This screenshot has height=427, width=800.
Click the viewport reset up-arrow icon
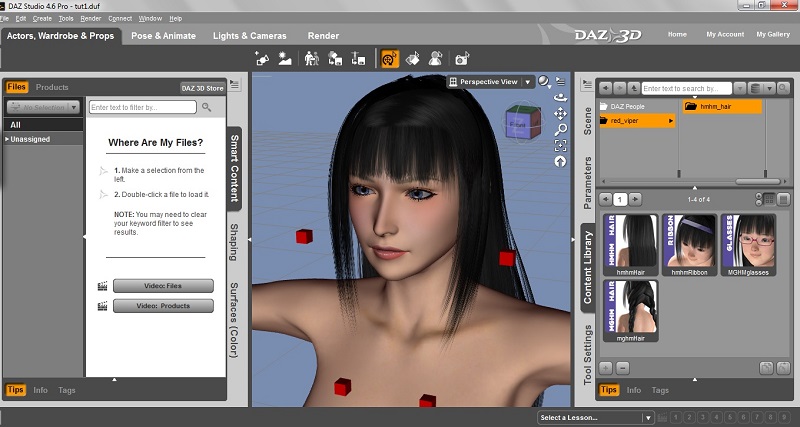coord(560,161)
